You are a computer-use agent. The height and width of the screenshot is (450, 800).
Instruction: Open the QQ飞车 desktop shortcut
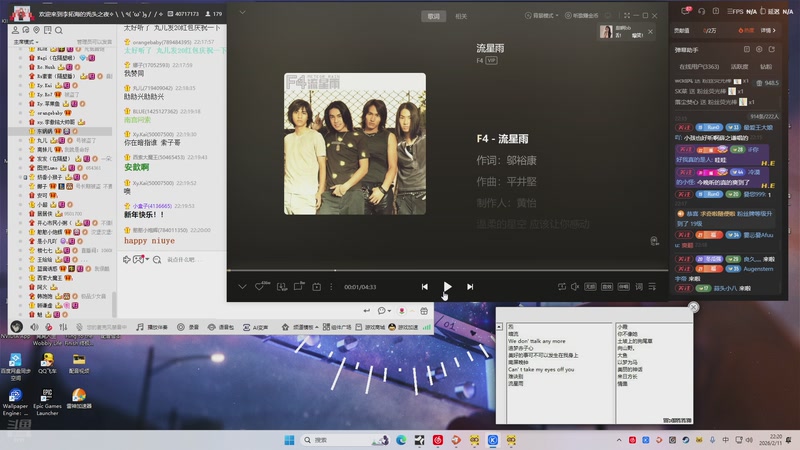(47, 363)
